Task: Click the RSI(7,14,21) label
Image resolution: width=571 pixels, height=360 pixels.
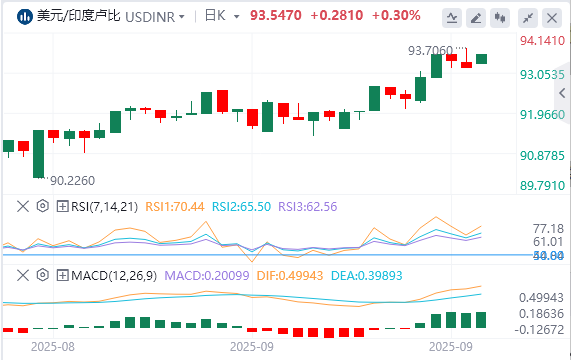Action: point(105,207)
